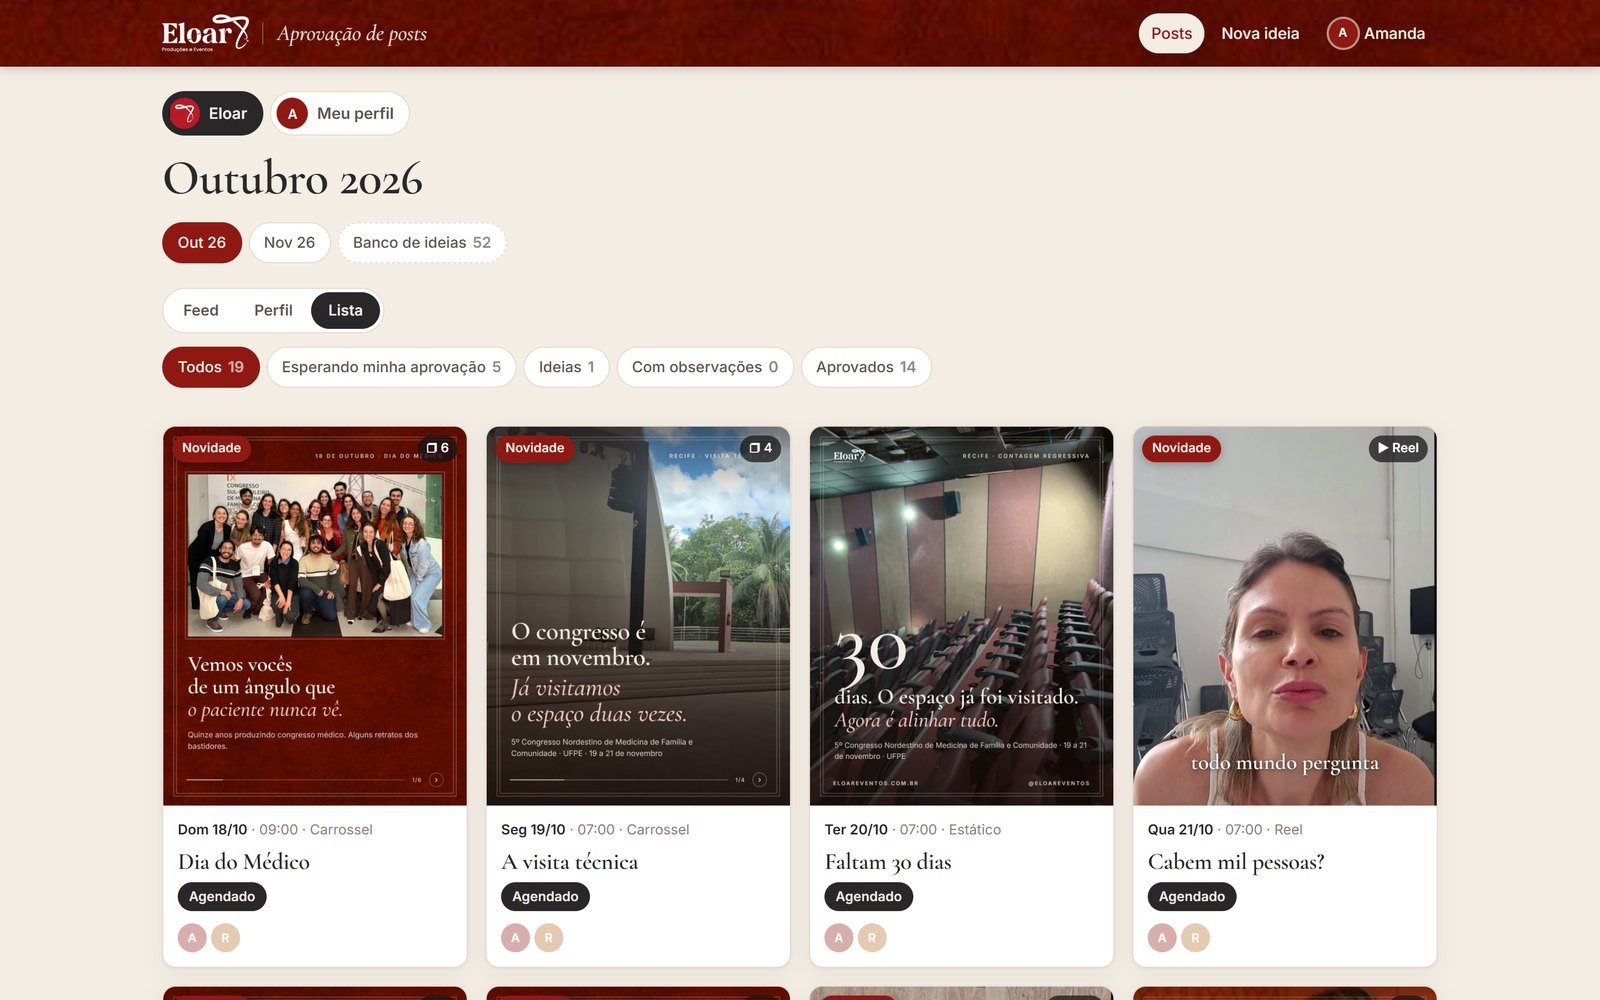Click carousel count badge on A visita técnica

[x=761, y=448]
